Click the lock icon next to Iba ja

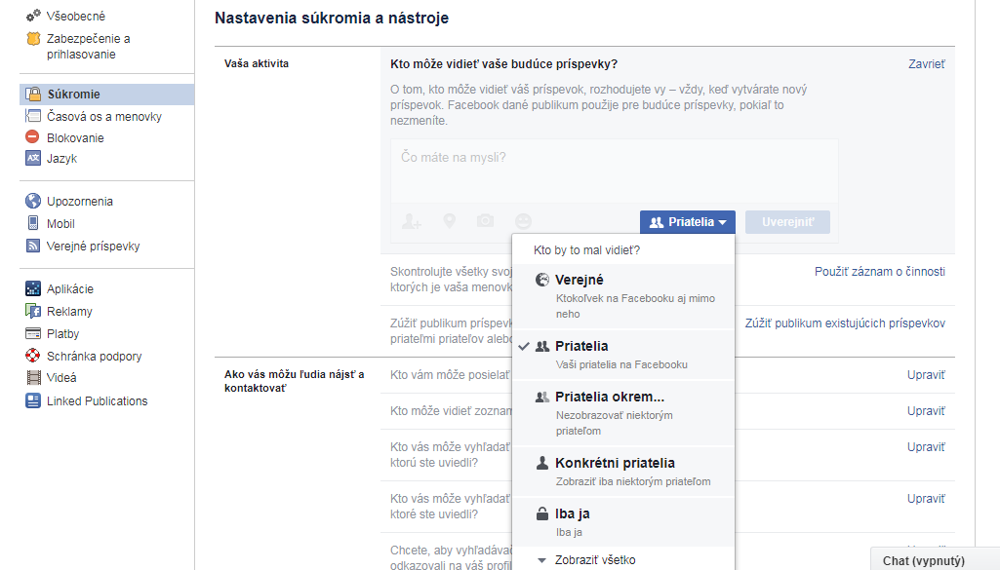coord(542,513)
